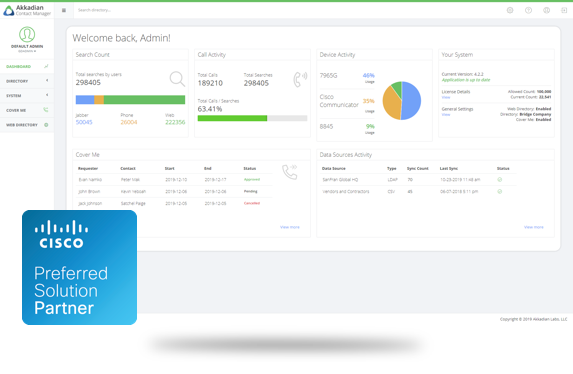This screenshot has width=573, height=374.
Task: Click the Cover Me phone handset icon
Action: 289,172
